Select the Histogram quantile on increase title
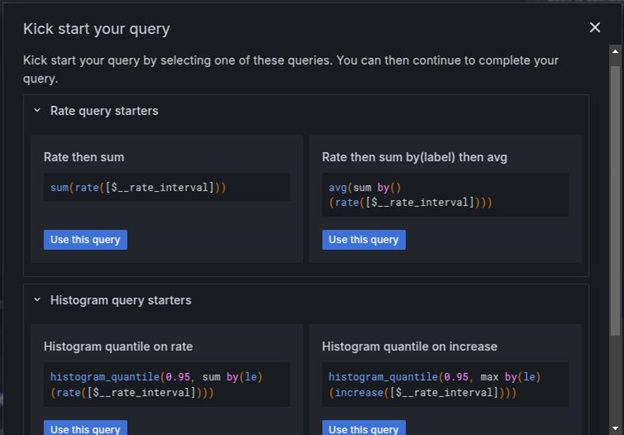This screenshot has height=435, width=624. coord(409,347)
